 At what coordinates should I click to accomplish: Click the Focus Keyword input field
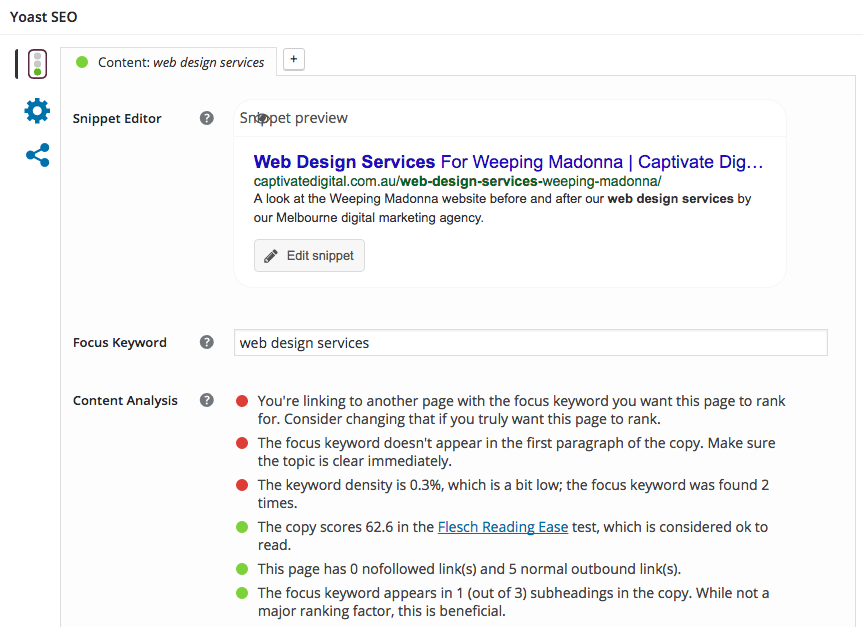[531, 342]
